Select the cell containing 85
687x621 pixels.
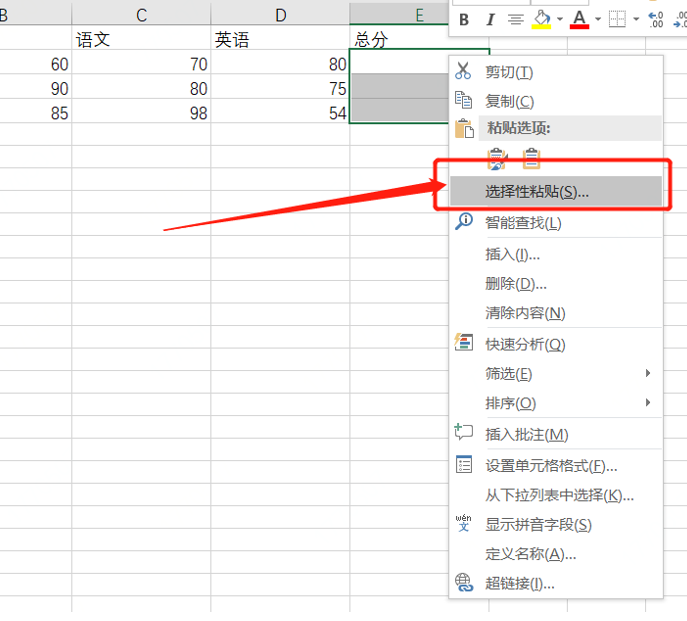point(35,113)
